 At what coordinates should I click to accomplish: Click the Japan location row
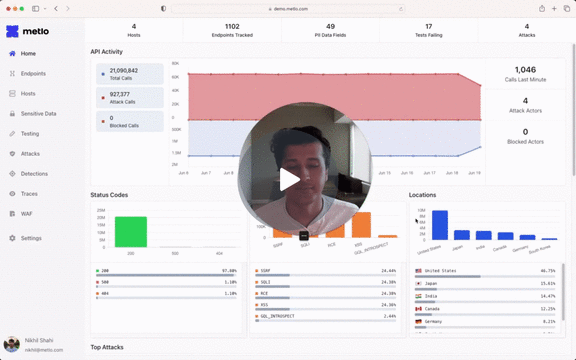tap(485, 286)
